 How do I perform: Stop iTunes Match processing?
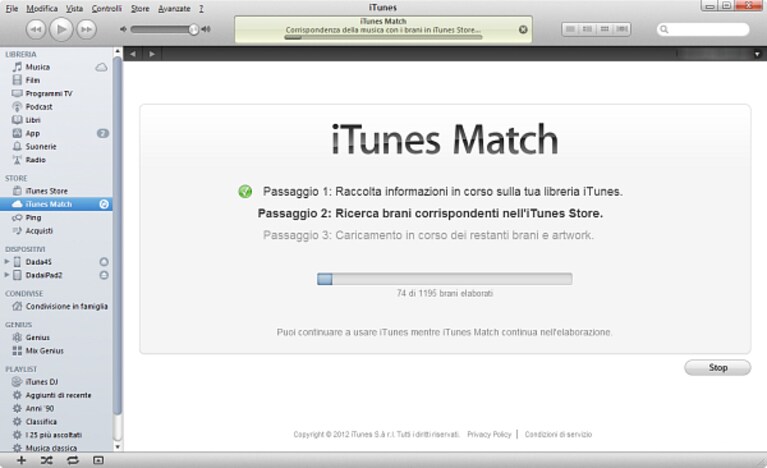click(718, 367)
